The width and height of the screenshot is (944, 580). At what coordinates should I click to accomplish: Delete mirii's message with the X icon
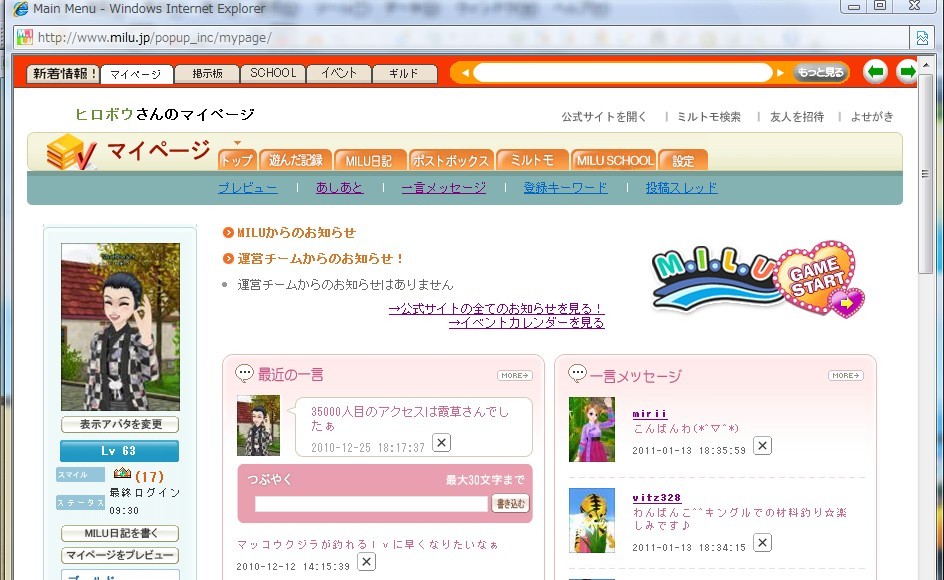[x=762, y=445]
